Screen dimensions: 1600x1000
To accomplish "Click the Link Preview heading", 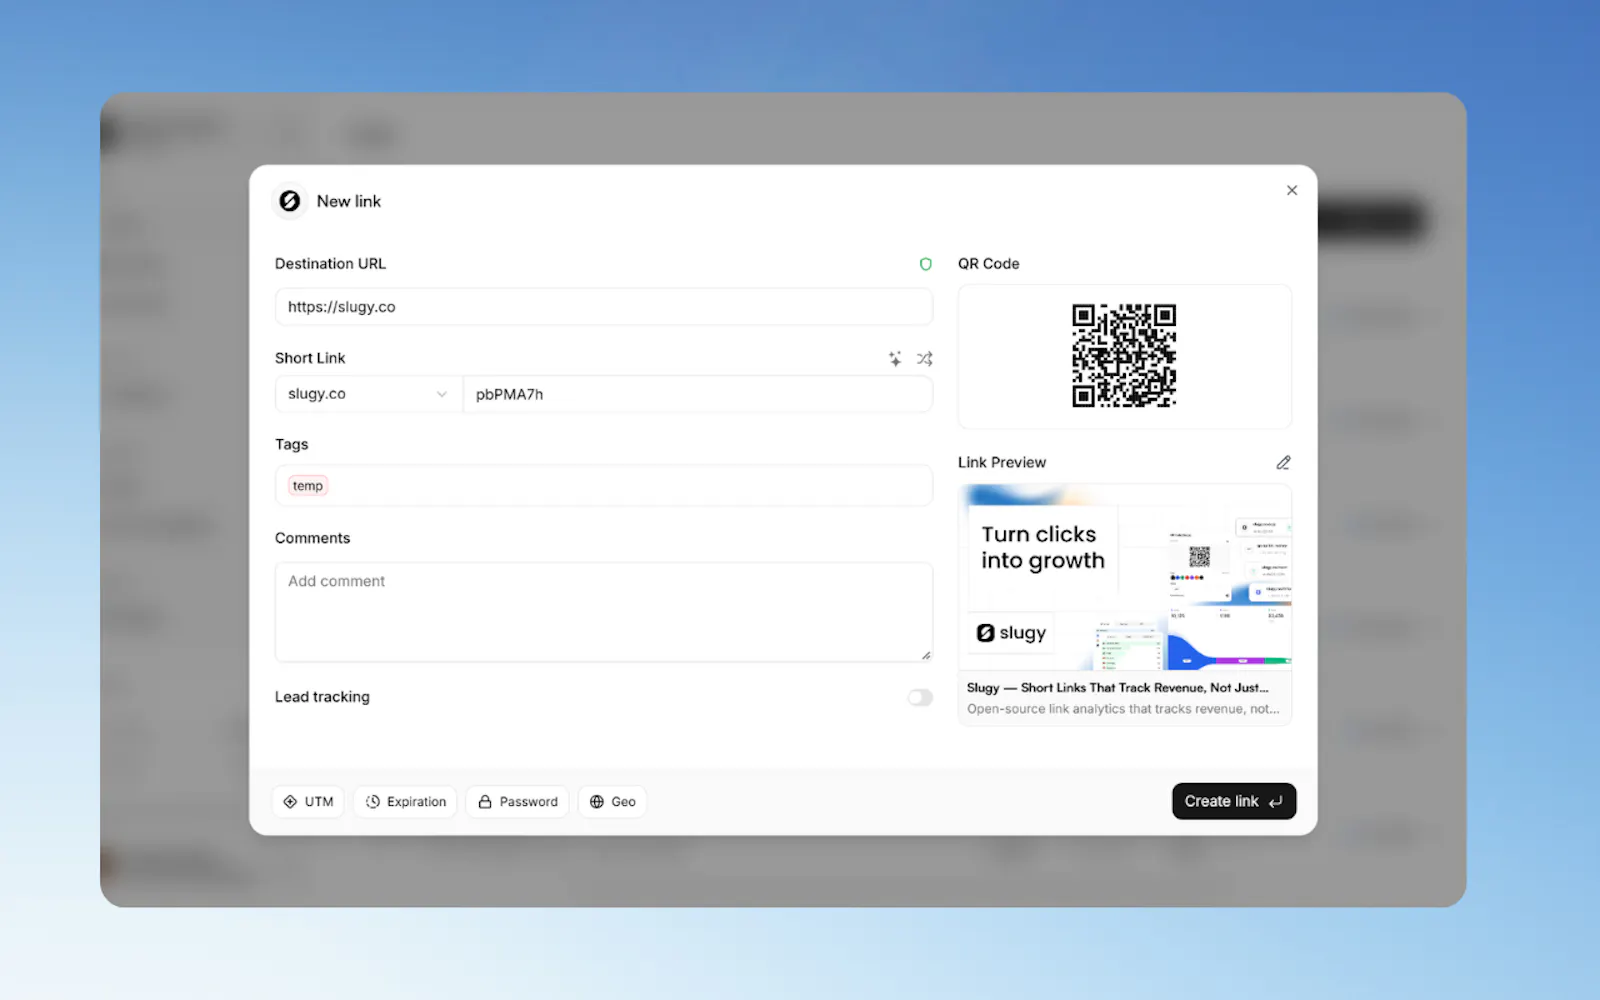I will click(1002, 462).
